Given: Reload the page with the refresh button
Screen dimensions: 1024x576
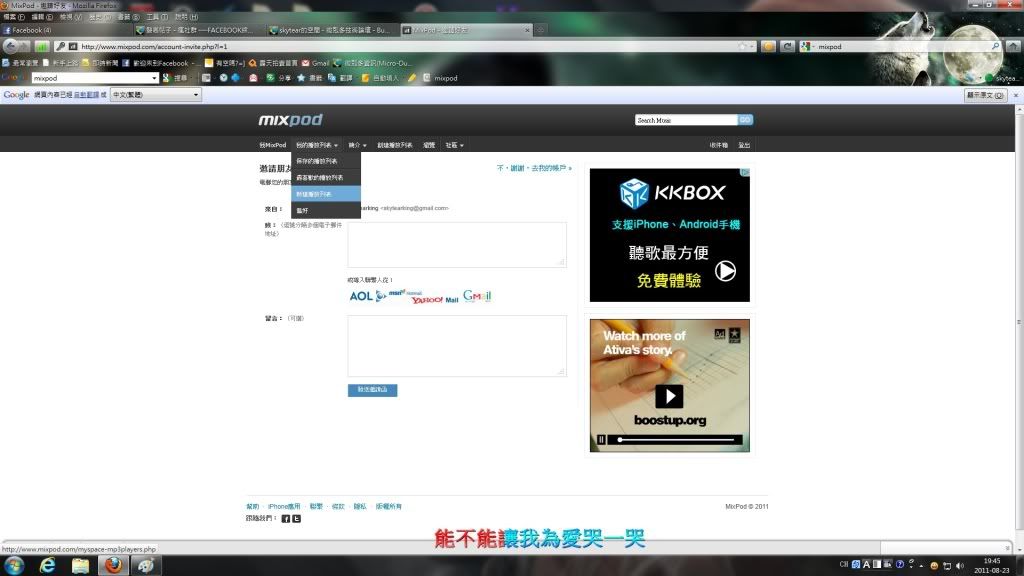Looking at the screenshot, I should [x=788, y=46].
